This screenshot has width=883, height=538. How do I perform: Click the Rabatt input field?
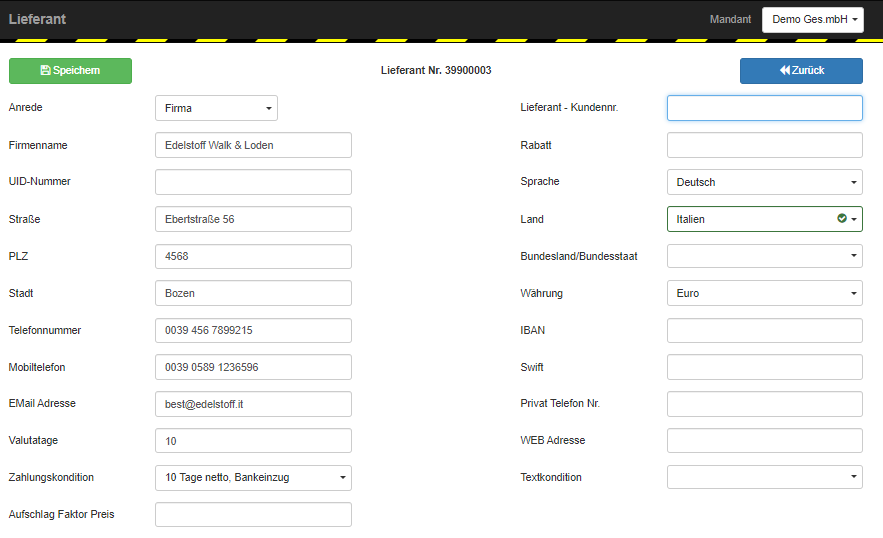click(x=764, y=145)
